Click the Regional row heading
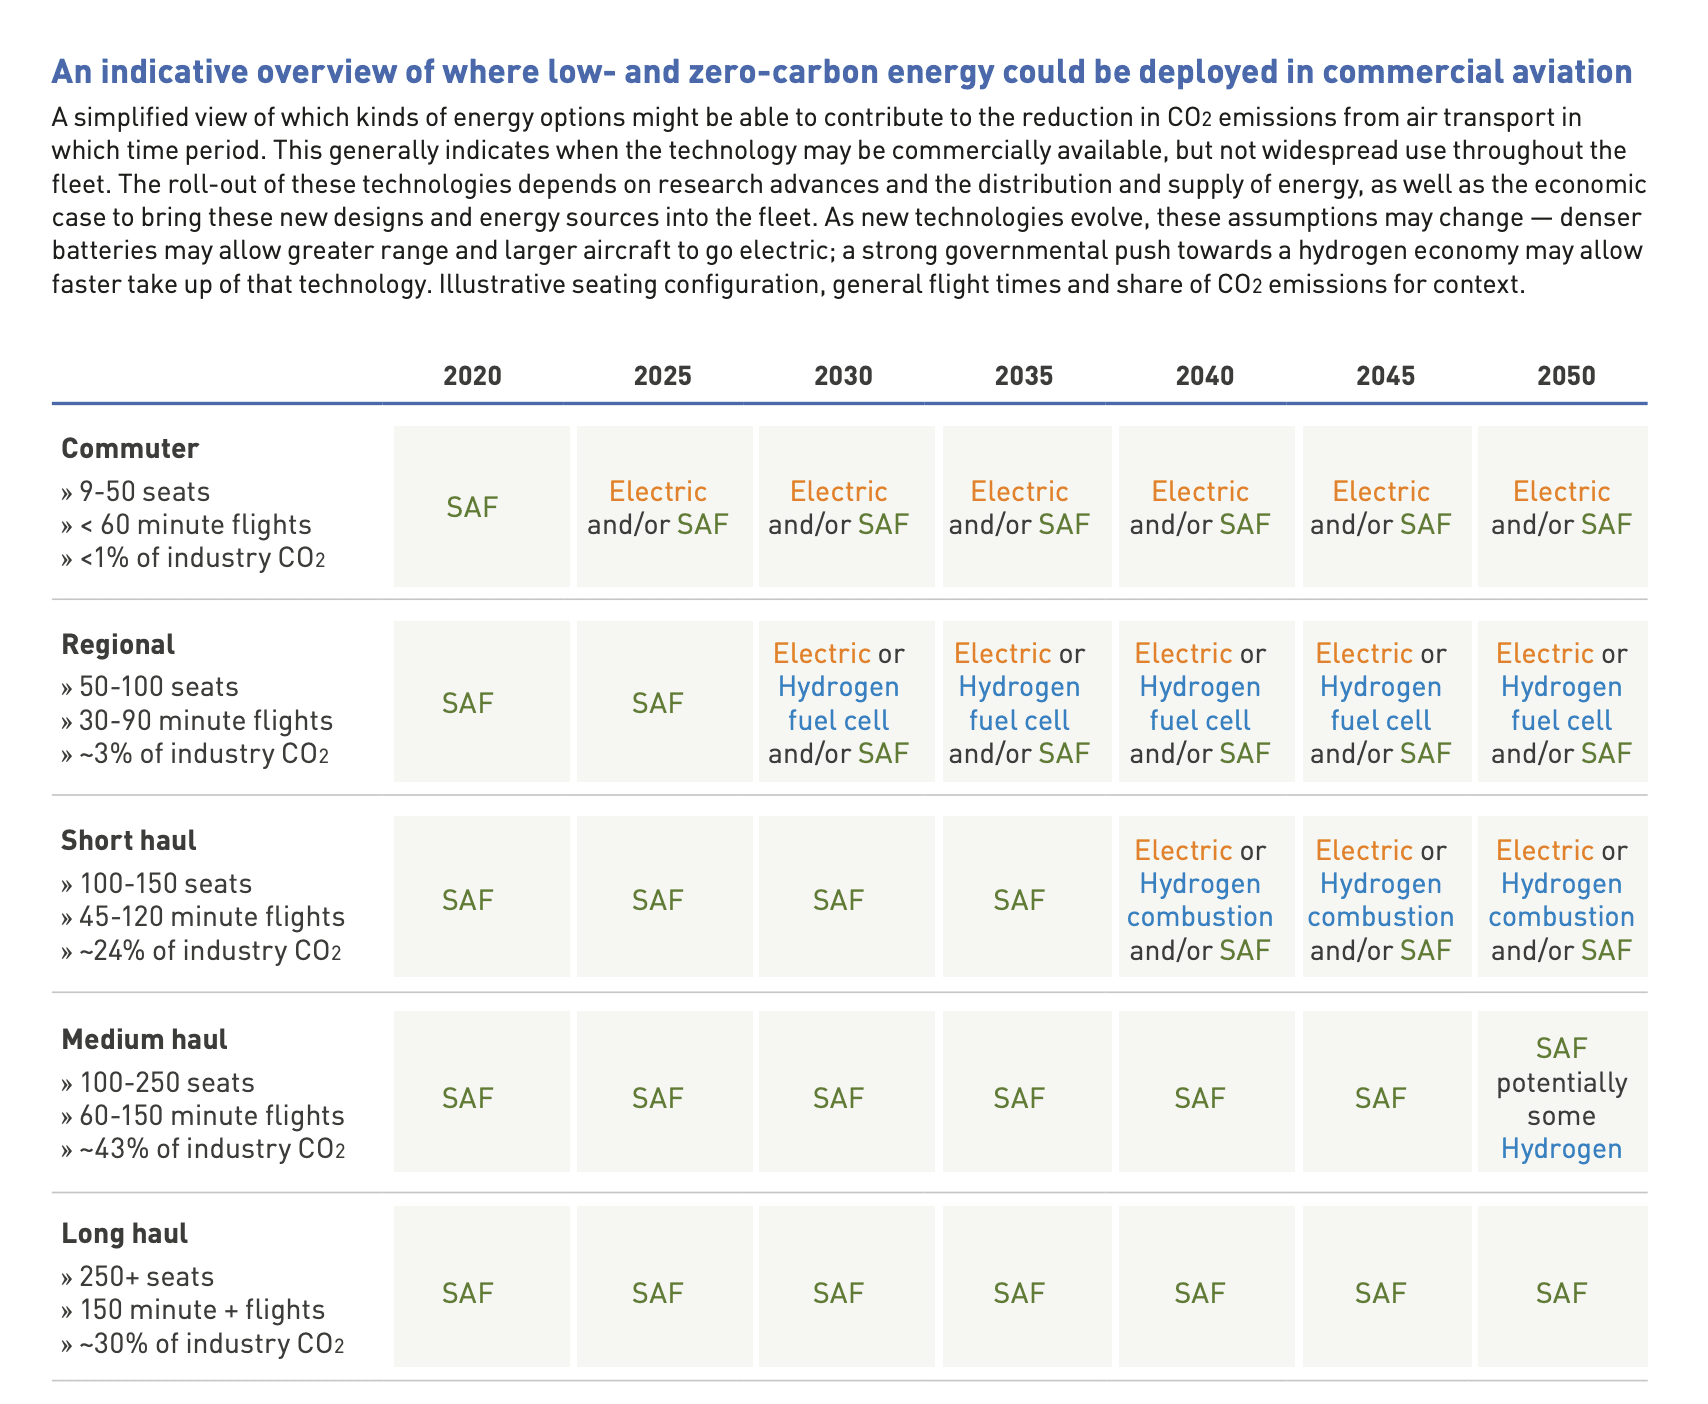This screenshot has width=1708, height=1404. pos(118,644)
